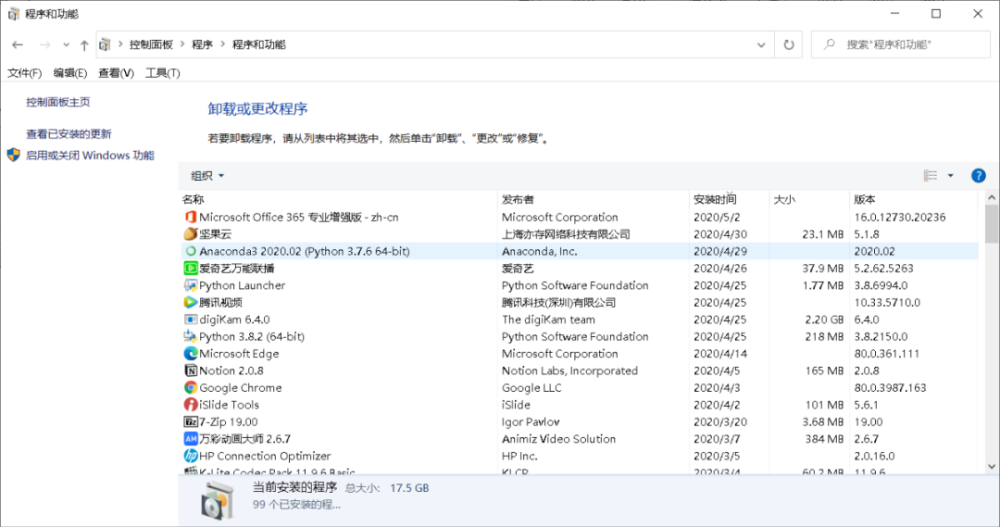Open 启用或关闭 Windows 功能 link
This screenshot has width=1000, height=527.
click(x=90, y=155)
